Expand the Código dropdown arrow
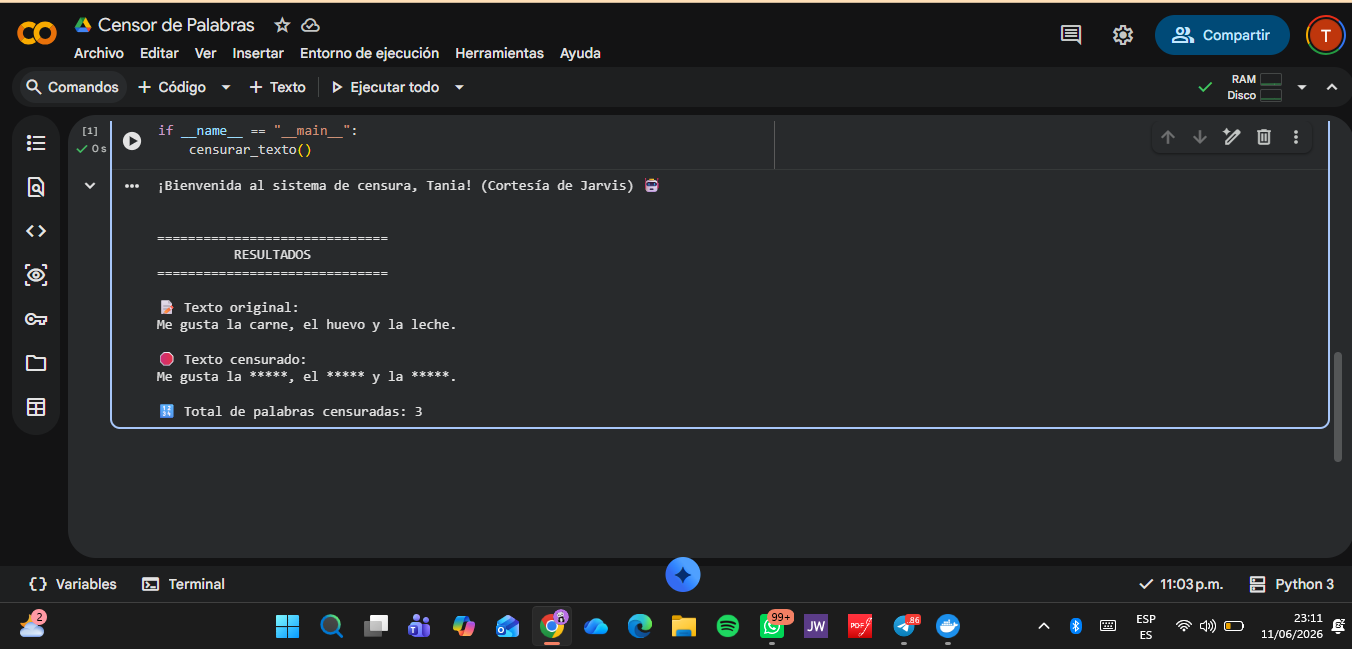1352x649 pixels. point(226,87)
